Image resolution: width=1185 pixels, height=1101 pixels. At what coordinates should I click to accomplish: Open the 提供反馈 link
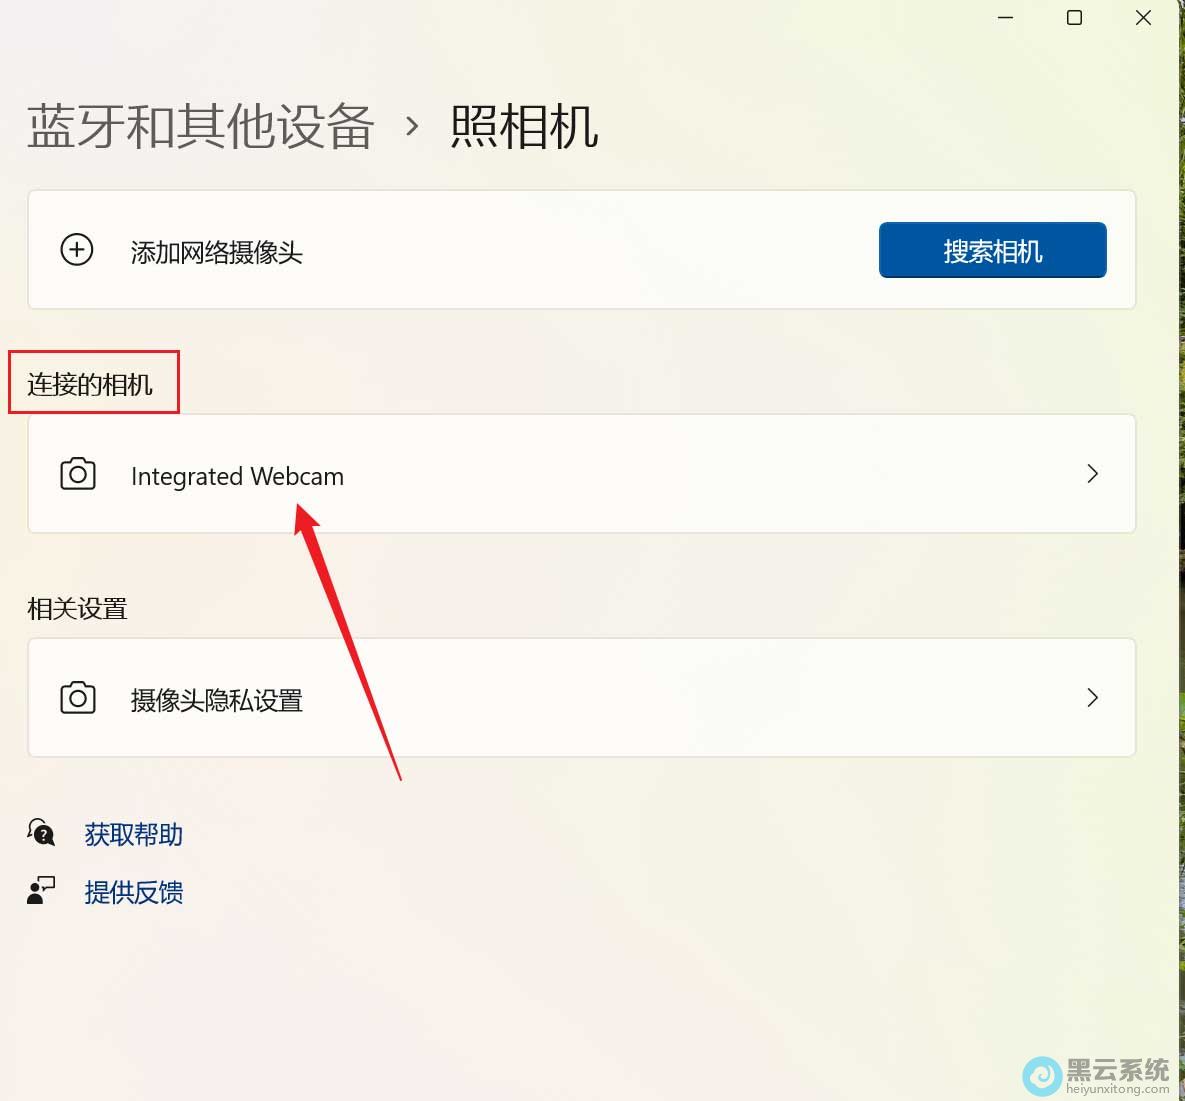pyautogui.click(x=133, y=891)
